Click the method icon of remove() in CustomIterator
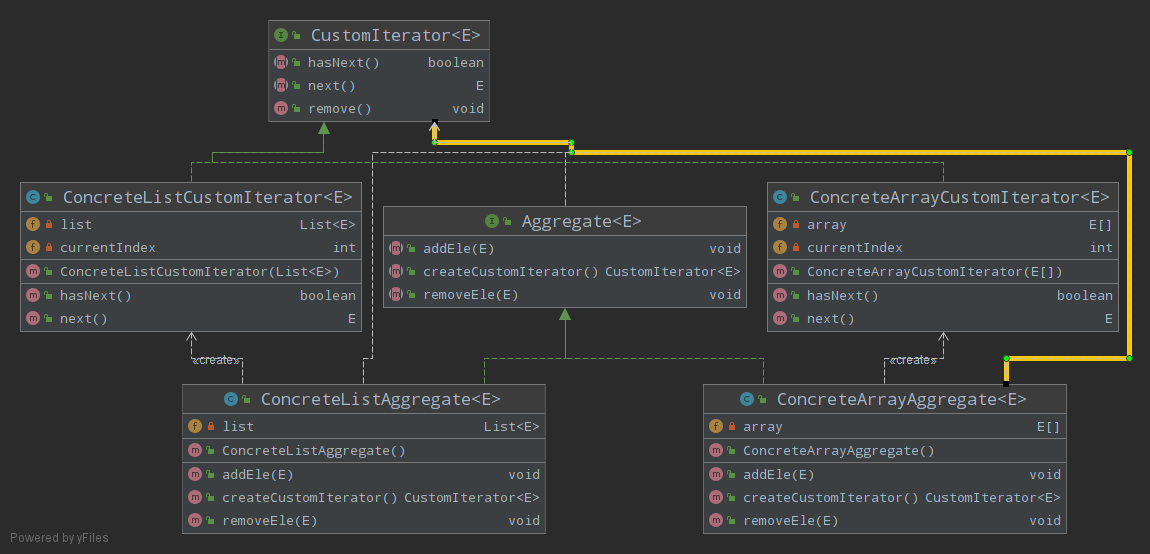The height and width of the screenshot is (554, 1150). pyautogui.click(x=280, y=109)
